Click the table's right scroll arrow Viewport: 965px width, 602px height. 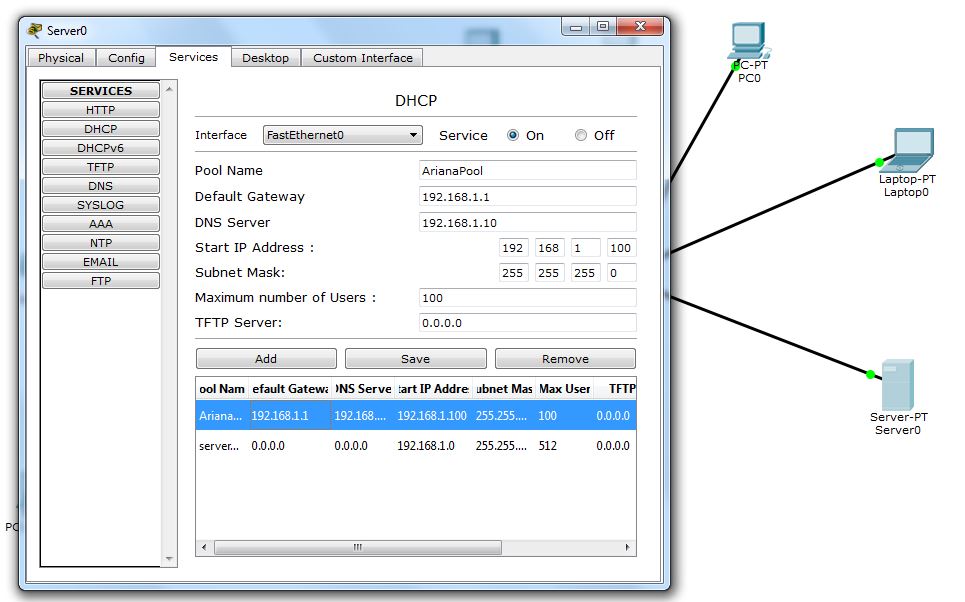(x=628, y=548)
